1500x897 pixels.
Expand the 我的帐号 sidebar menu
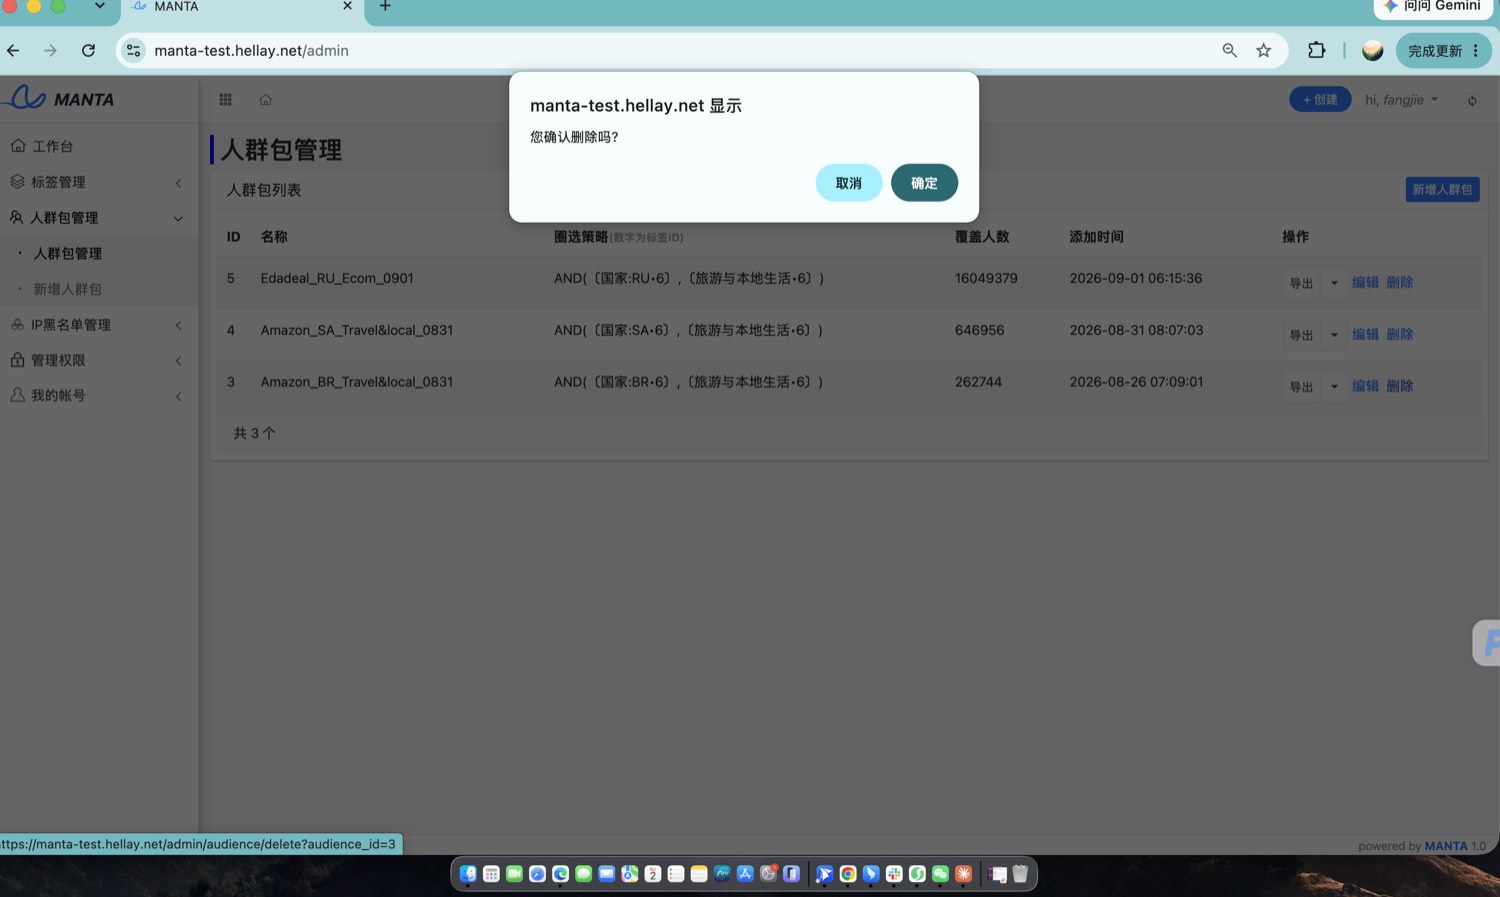[x=98, y=395]
